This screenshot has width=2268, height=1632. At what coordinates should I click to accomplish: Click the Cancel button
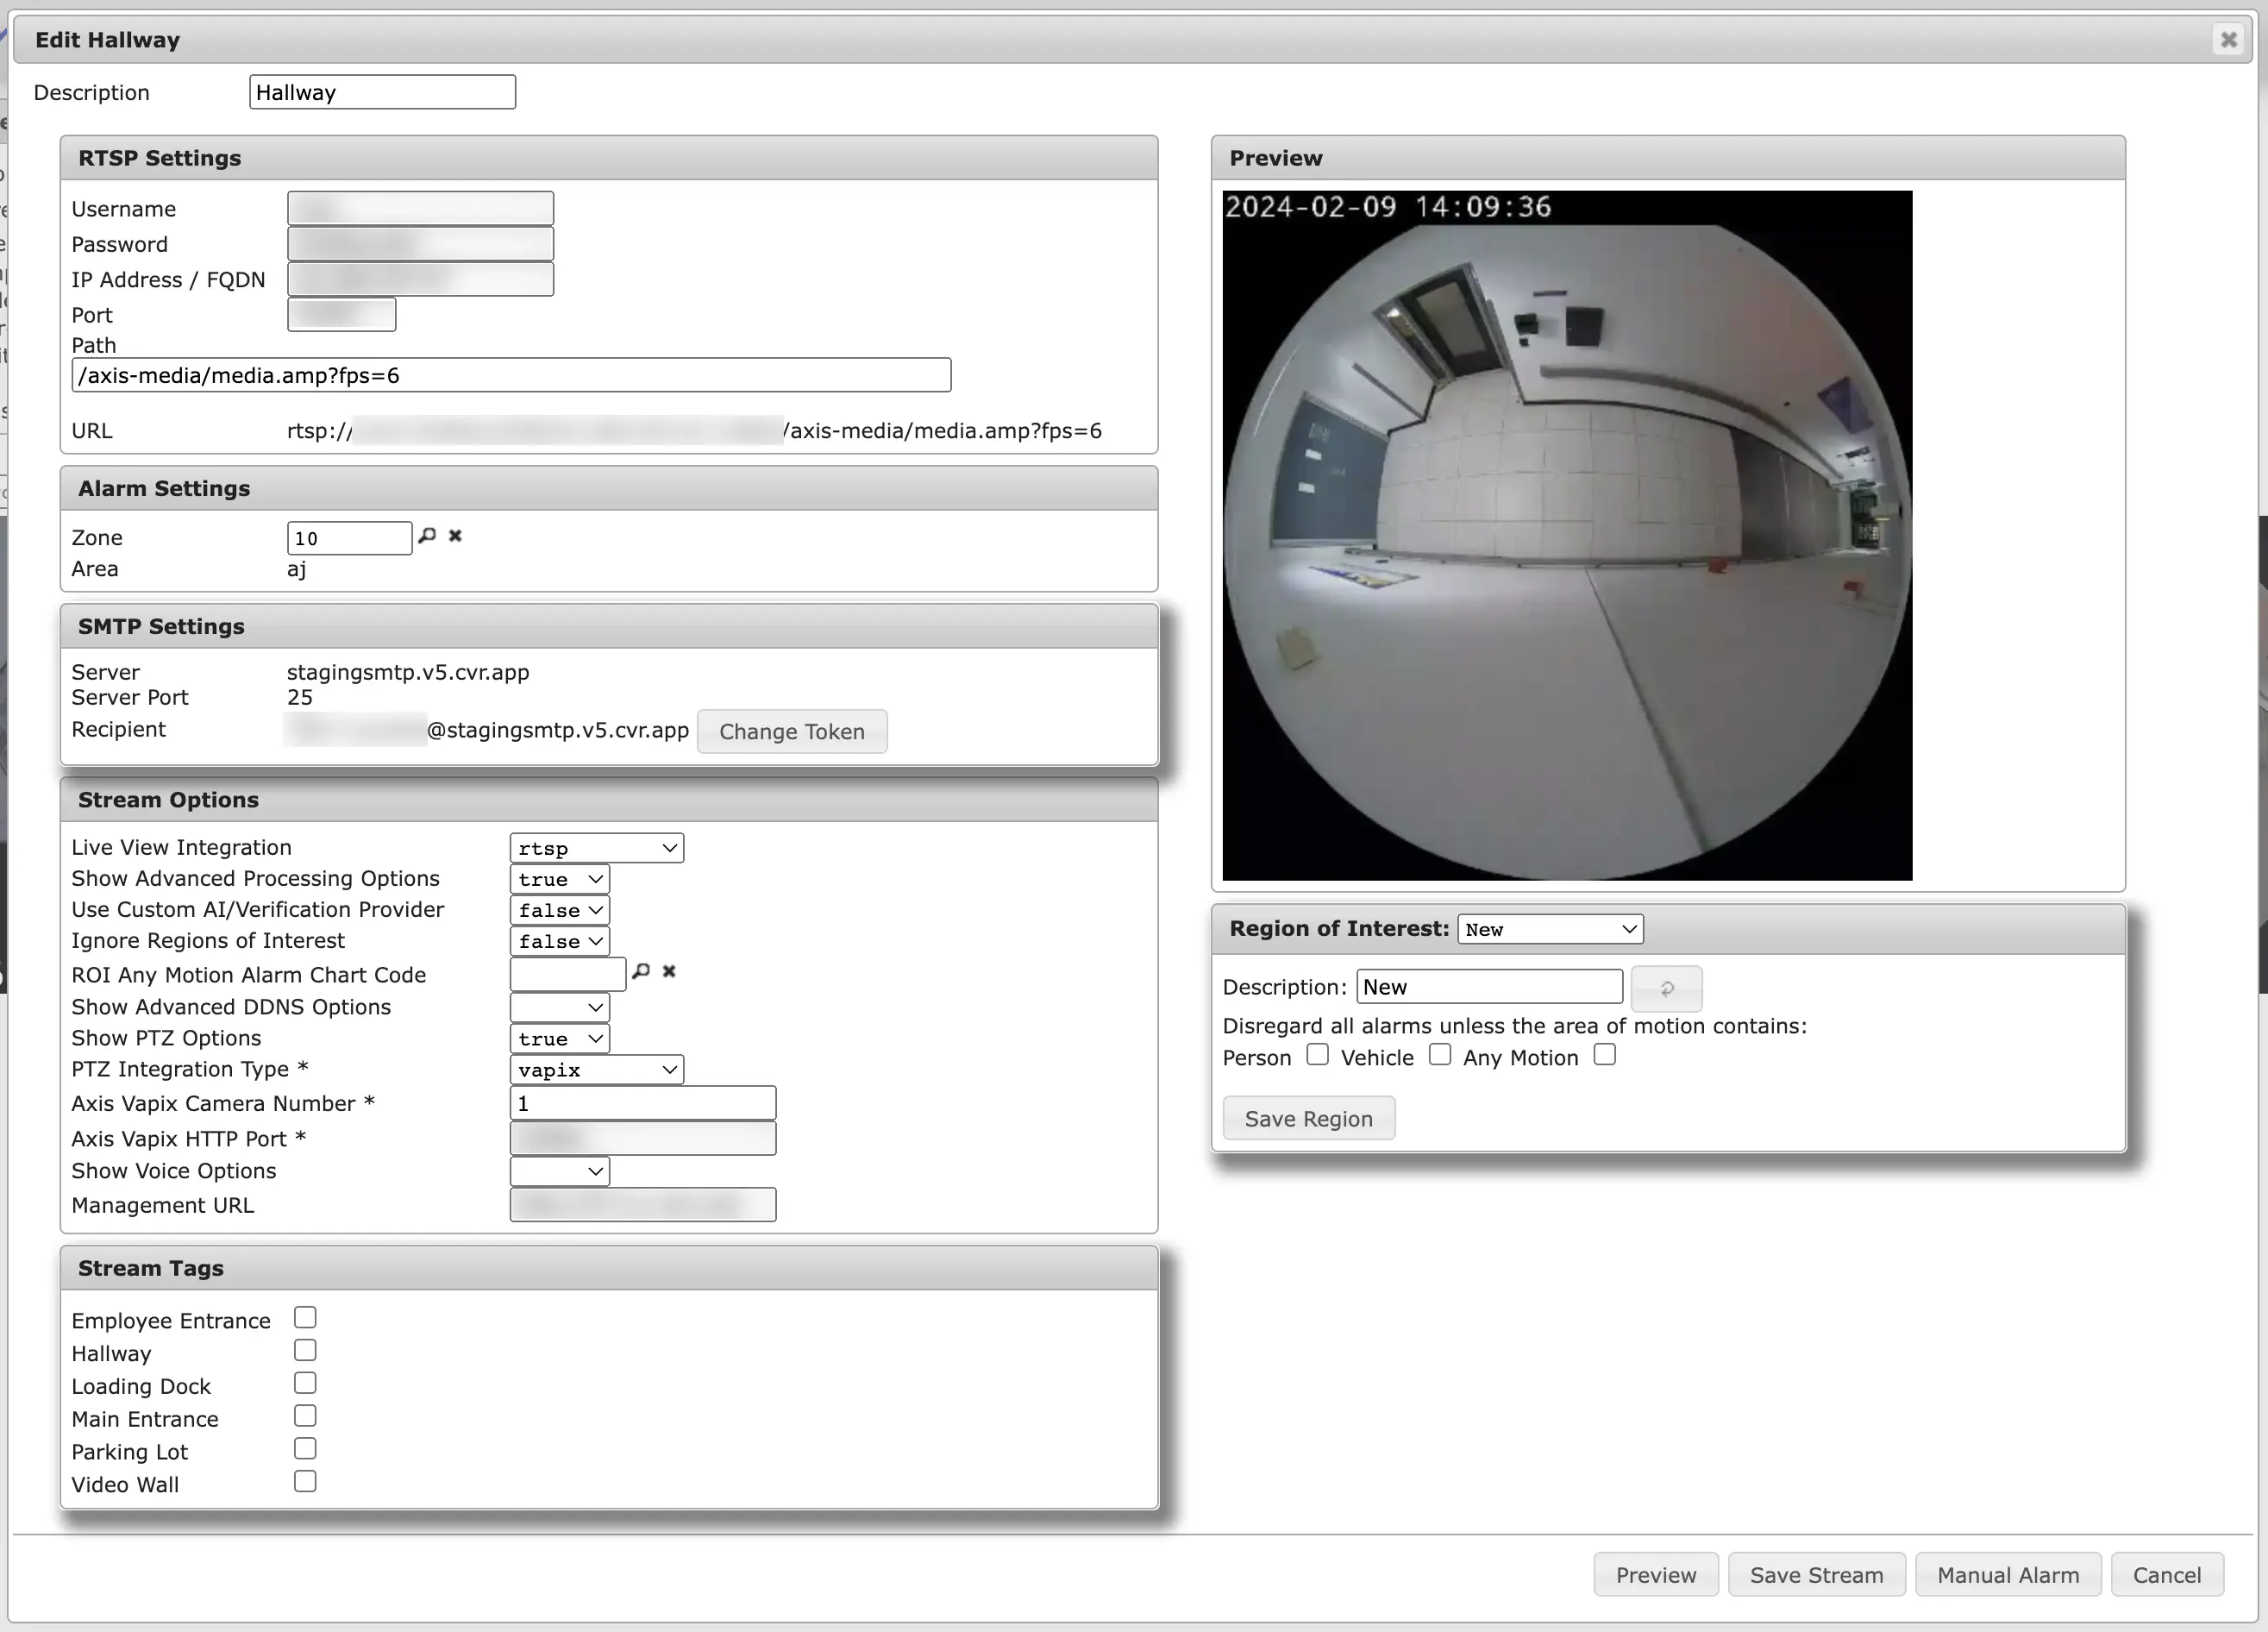tap(2166, 1575)
